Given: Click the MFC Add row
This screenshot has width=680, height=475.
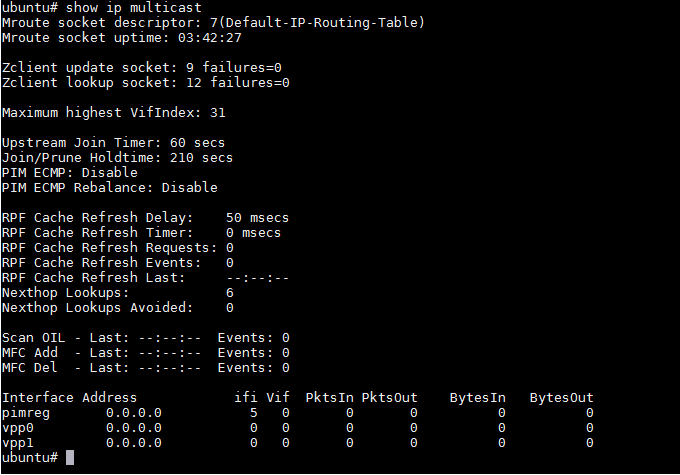Looking at the screenshot, I should (x=145, y=352).
